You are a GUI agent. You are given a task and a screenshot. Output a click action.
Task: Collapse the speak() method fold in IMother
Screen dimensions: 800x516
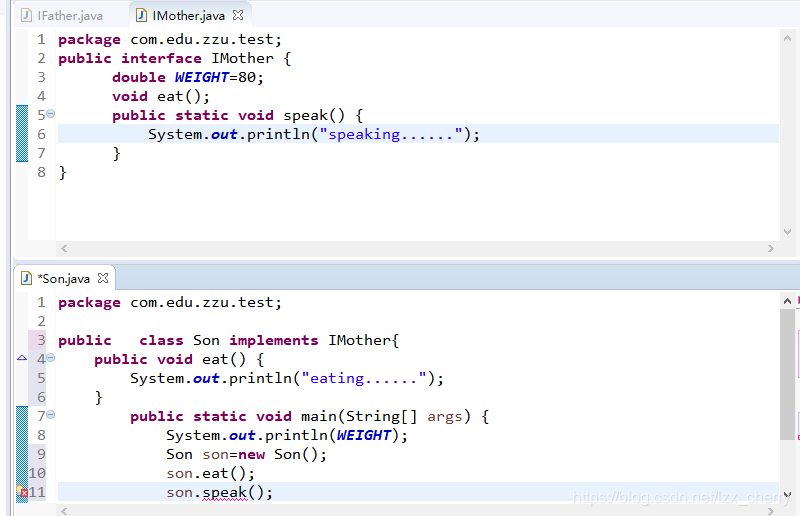(x=51, y=113)
